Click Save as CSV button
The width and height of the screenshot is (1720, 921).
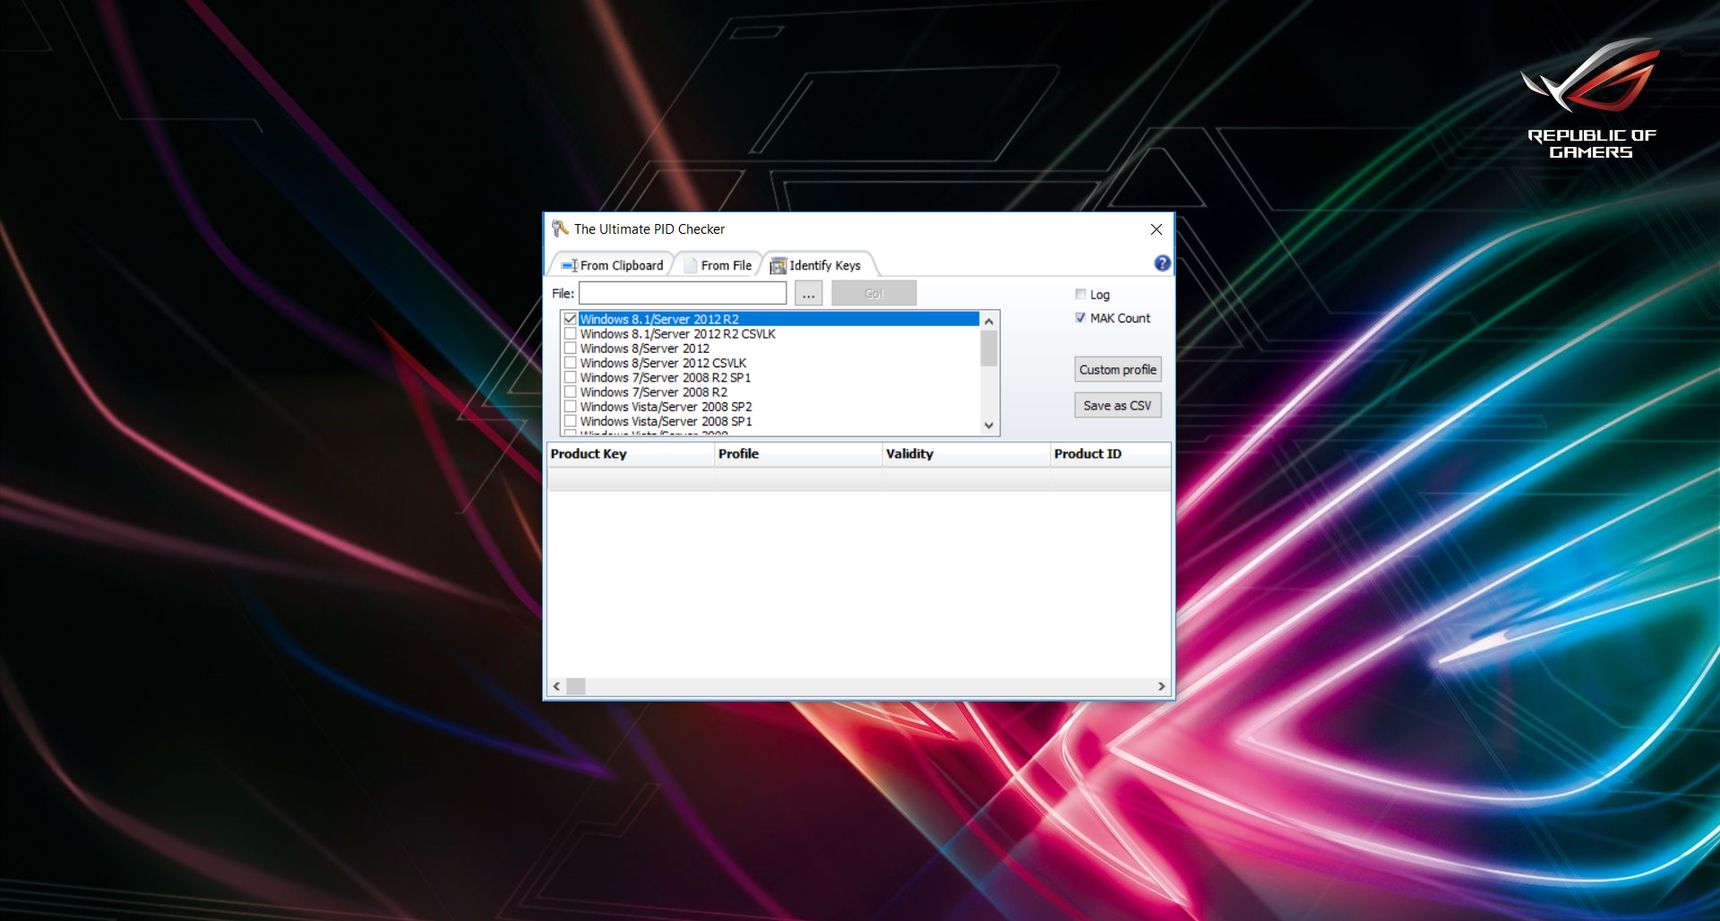point(1118,406)
